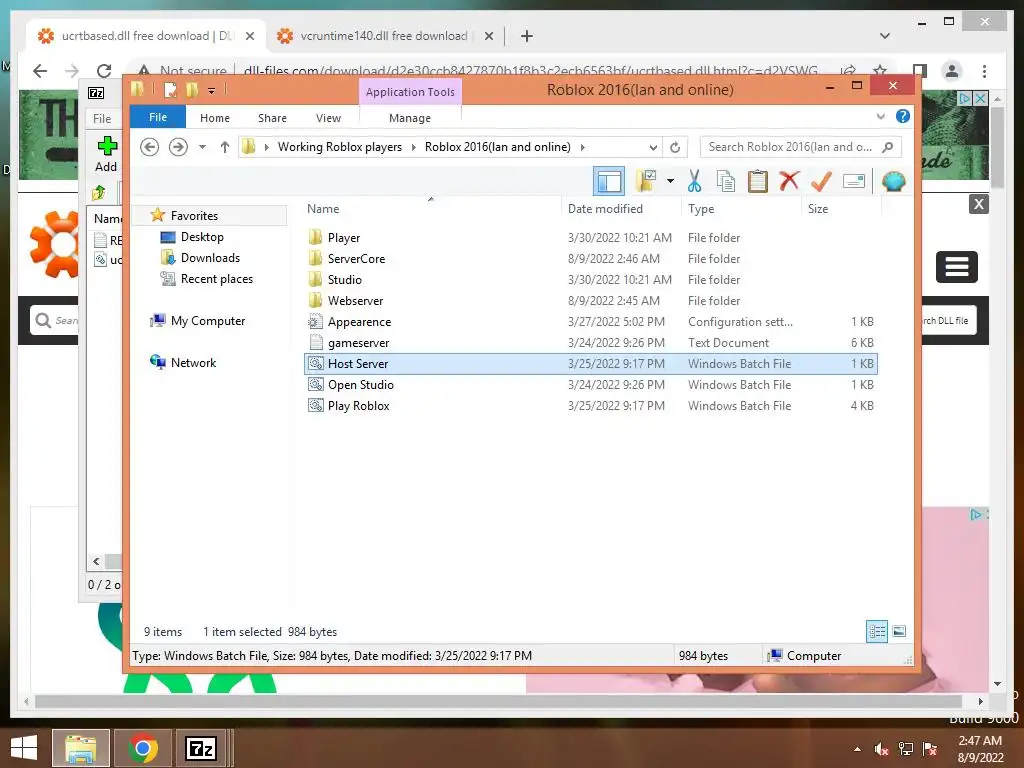
Task: Select Network in navigation pane
Action: [193, 362]
